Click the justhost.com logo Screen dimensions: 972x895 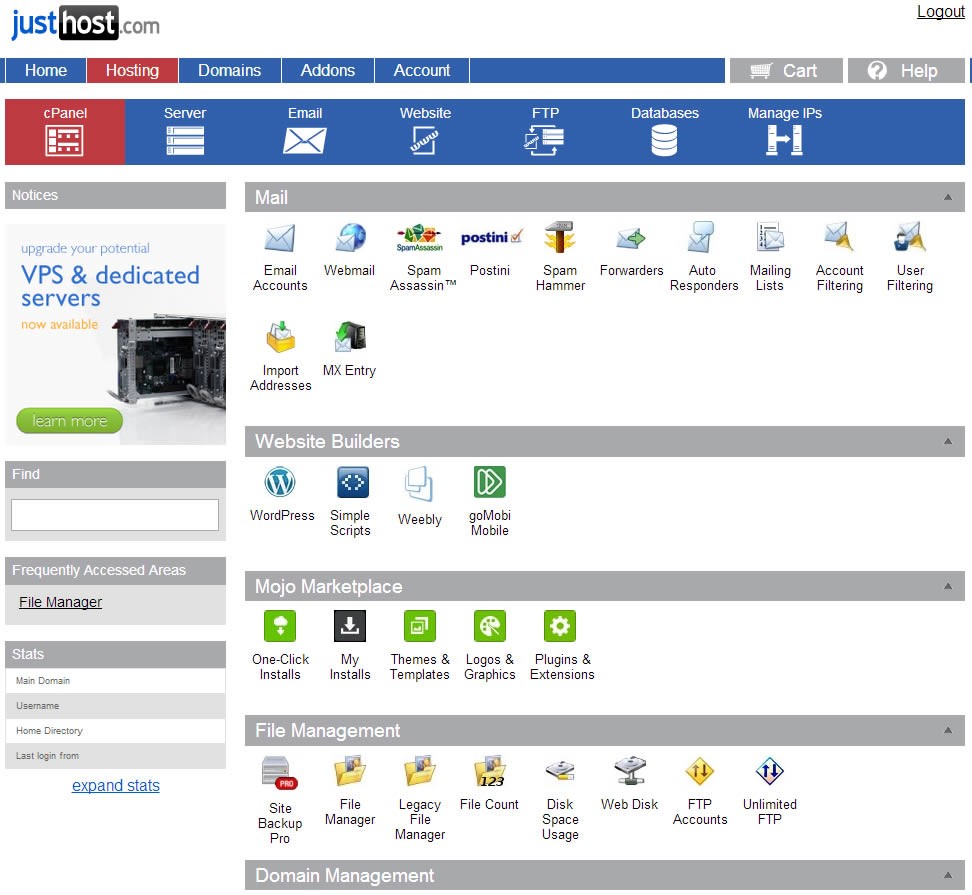pyautogui.click(x=85, y=24)
